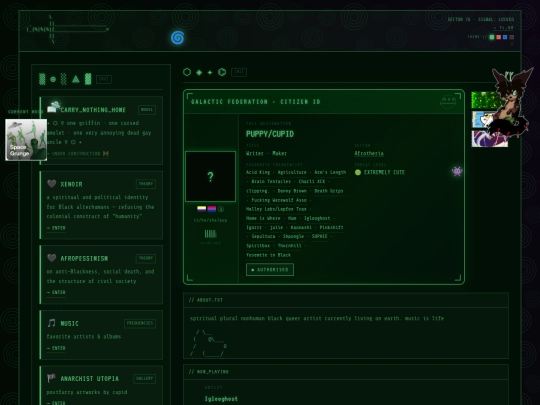Open the Yosemite in Black frequency link

(x=268, y=255)
